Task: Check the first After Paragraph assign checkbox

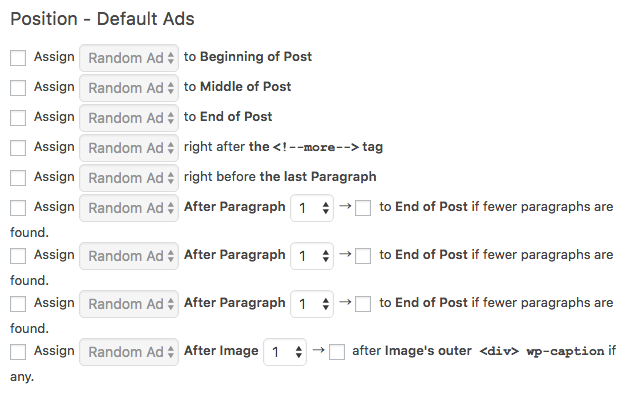Action: coord(18,208)
